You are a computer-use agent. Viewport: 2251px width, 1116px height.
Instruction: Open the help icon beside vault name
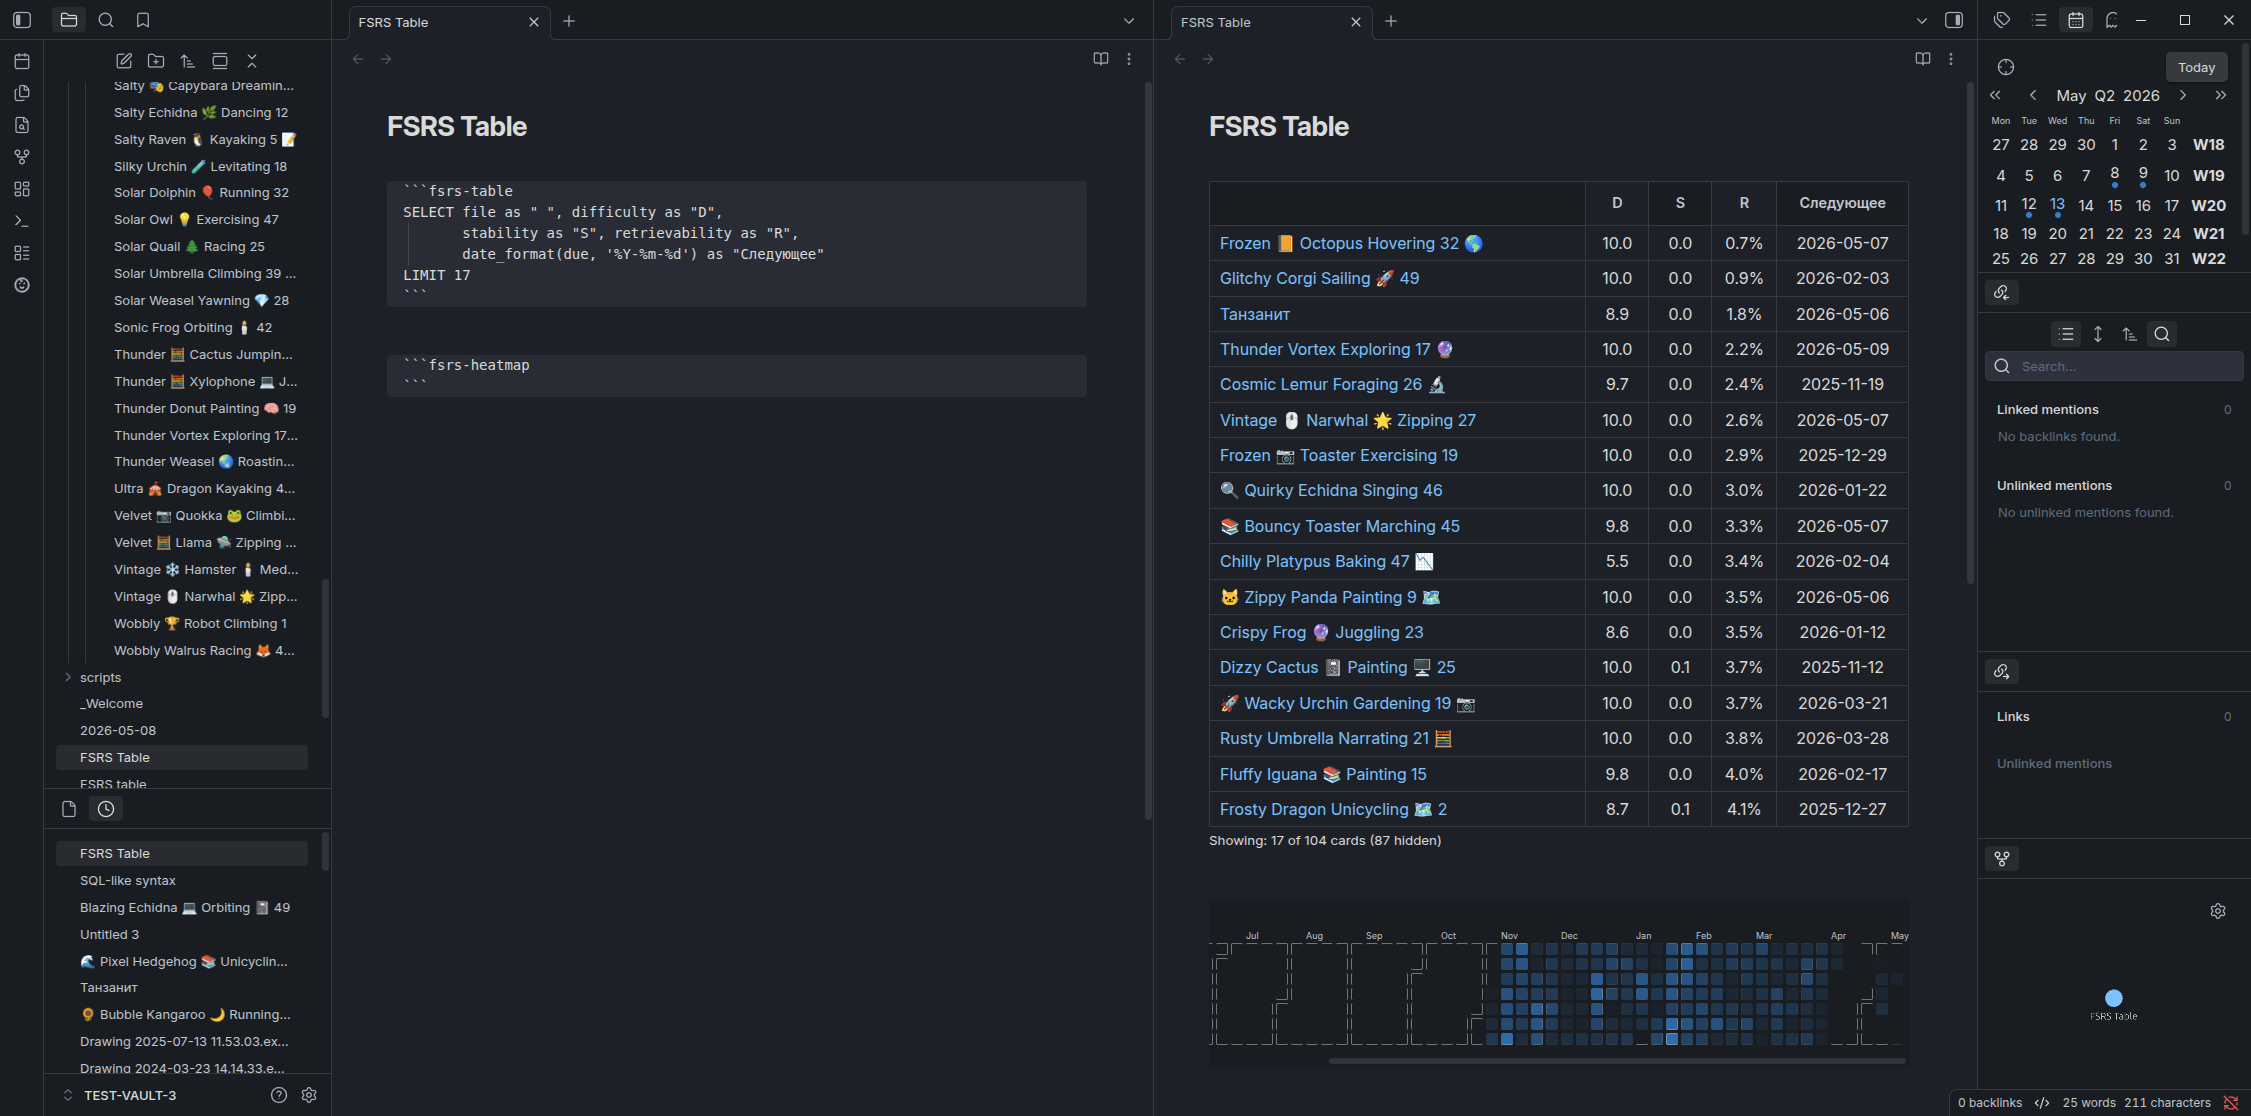279,1095
